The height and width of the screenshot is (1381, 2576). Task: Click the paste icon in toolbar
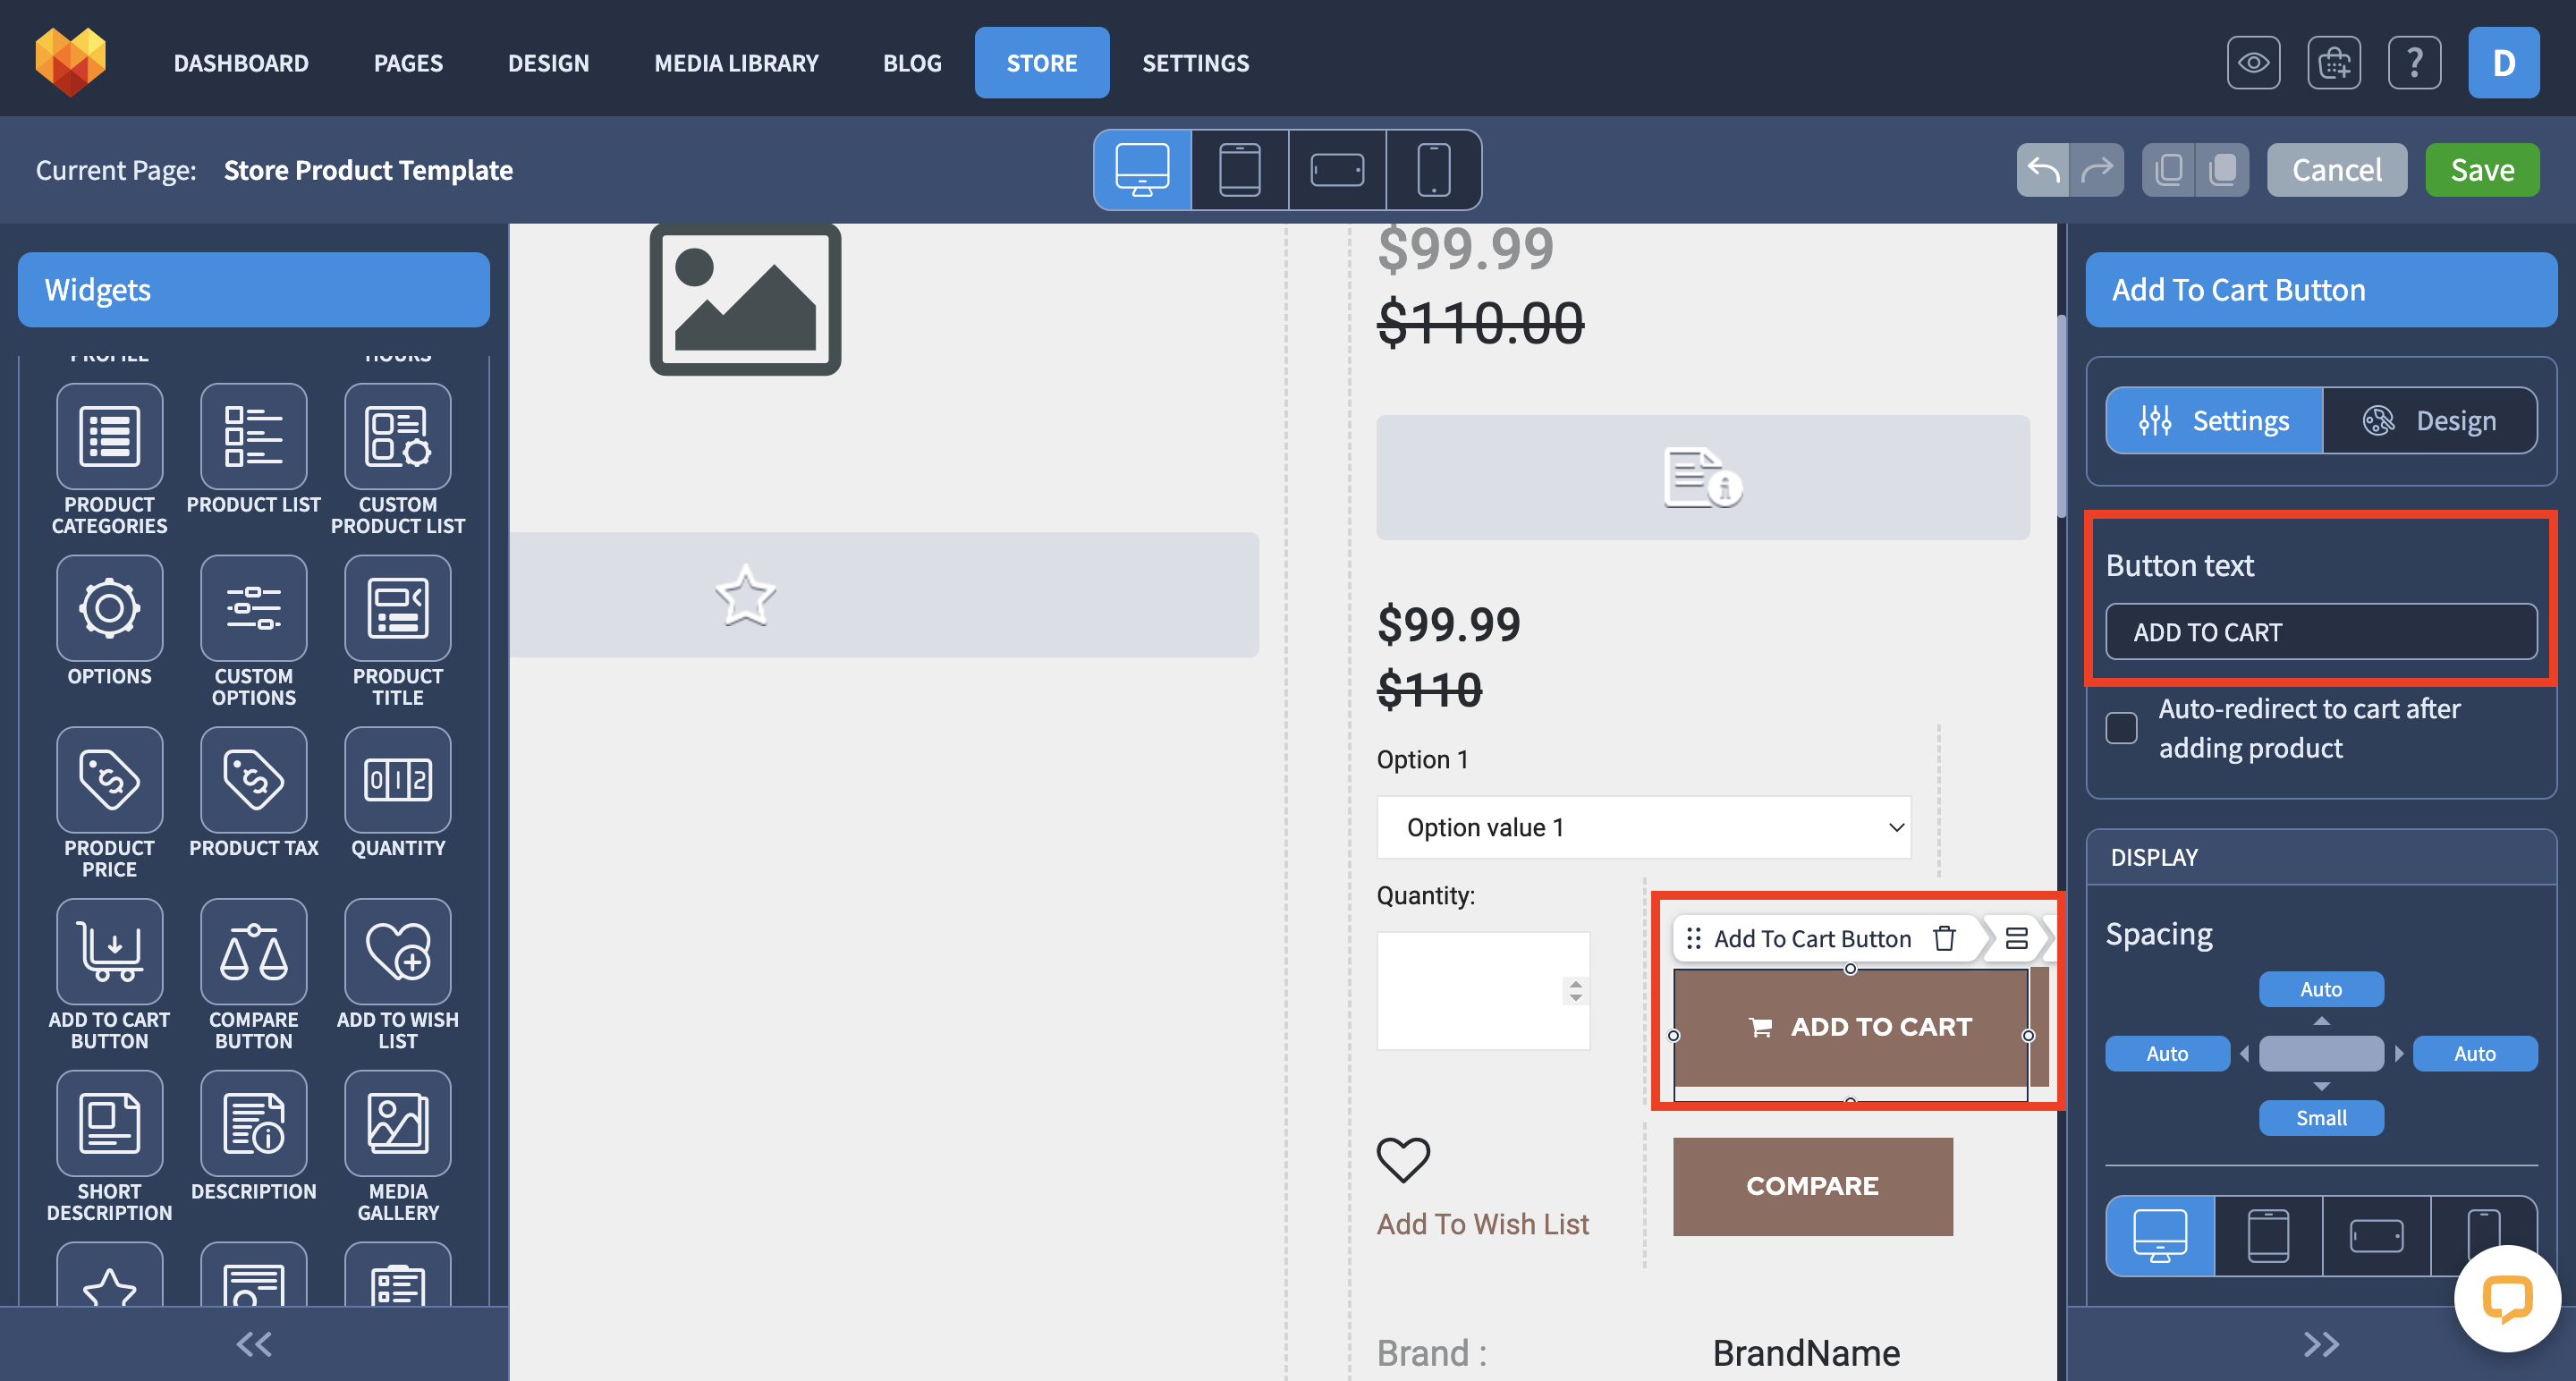[2222, 170]
